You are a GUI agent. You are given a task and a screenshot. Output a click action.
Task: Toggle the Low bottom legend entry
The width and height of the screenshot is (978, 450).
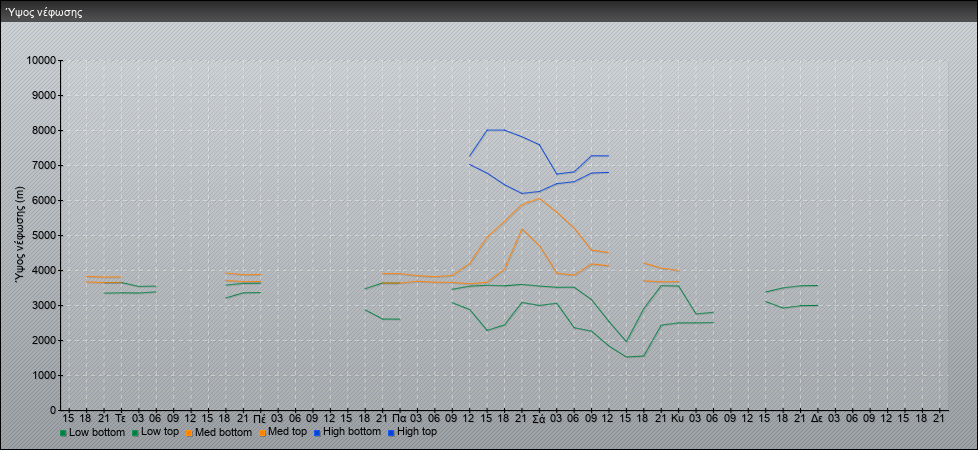click(92, 432)
